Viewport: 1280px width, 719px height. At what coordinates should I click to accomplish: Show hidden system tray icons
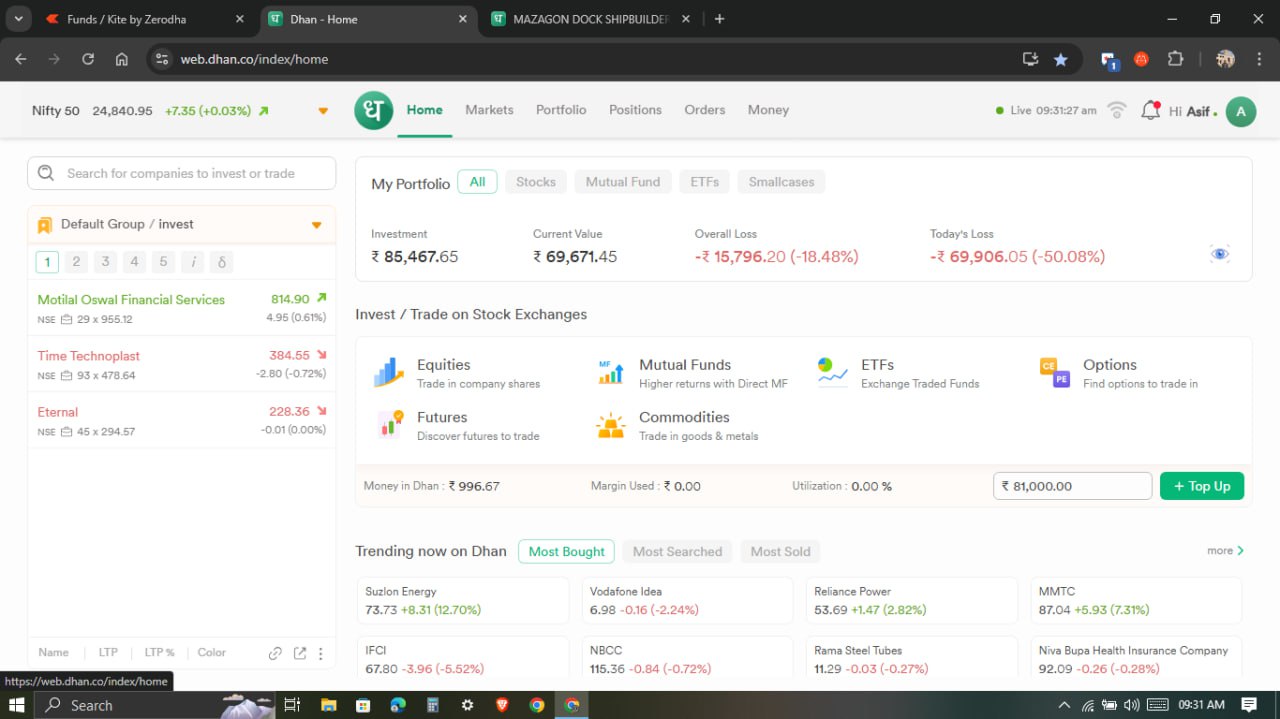(1064, 705)
